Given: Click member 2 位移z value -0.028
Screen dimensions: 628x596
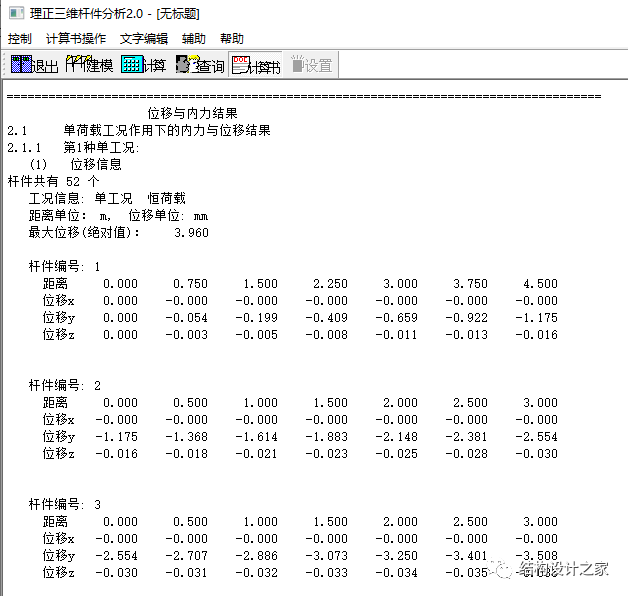Looking at the screenshot, I should 467,453.
